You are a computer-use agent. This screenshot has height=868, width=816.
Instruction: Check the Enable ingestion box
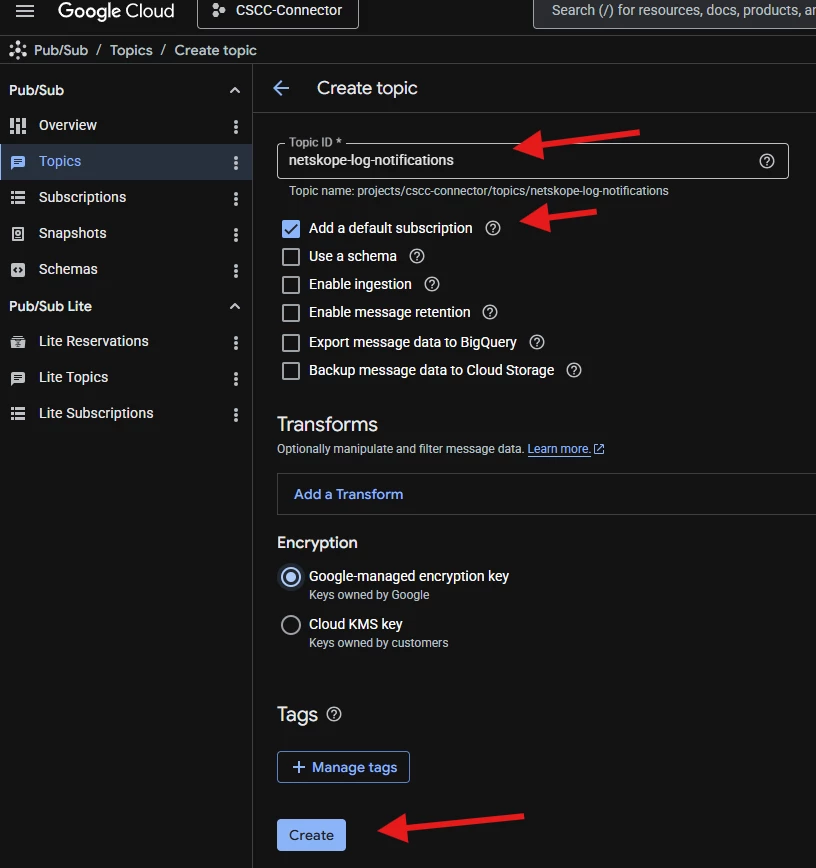coord(291,285)
